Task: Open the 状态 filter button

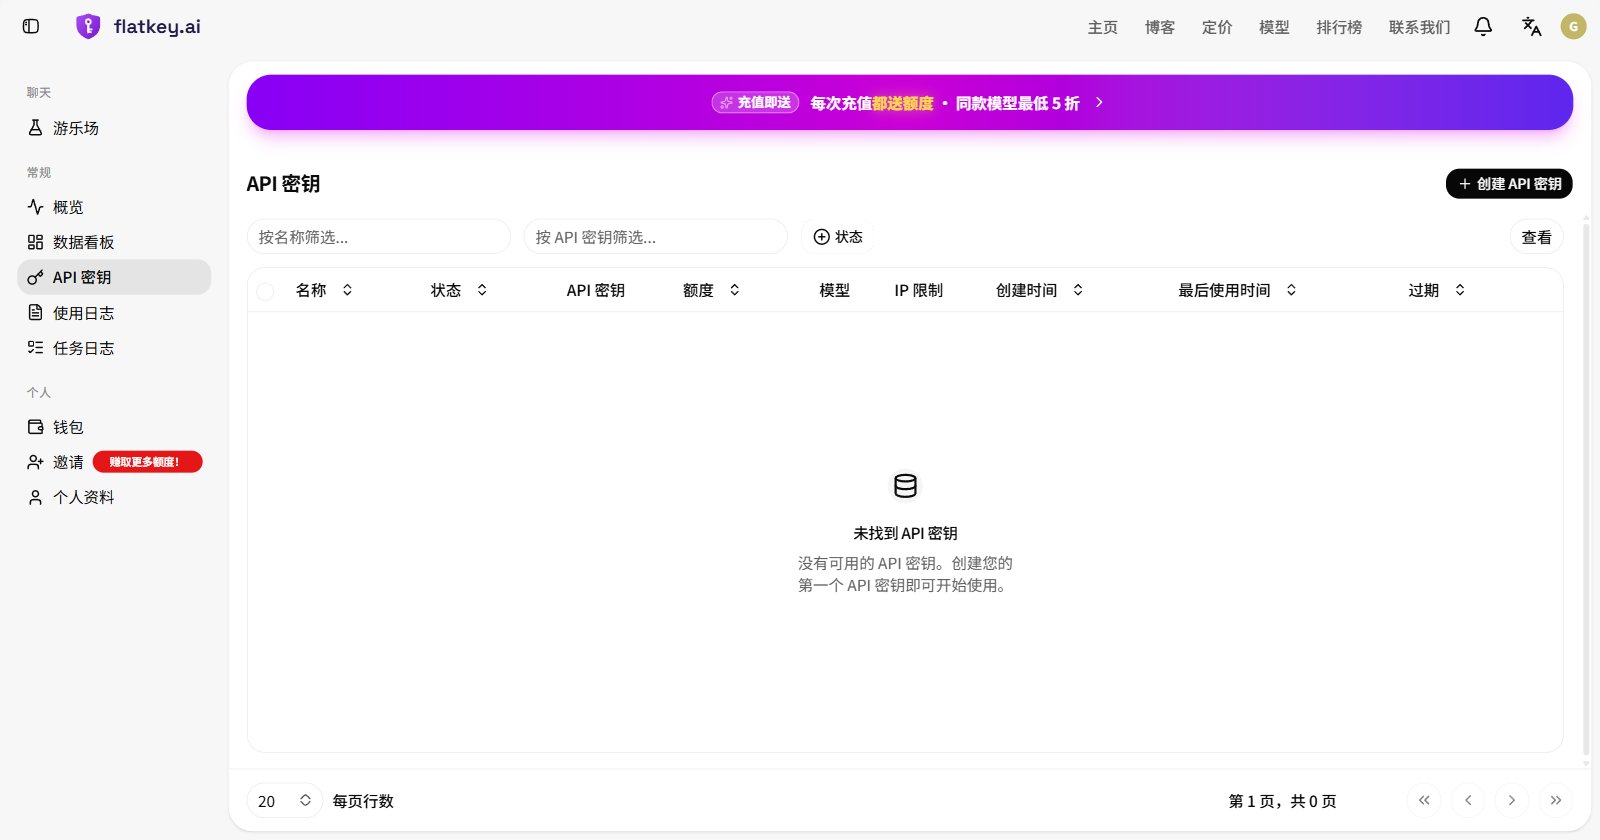Action: coord(838,237)
